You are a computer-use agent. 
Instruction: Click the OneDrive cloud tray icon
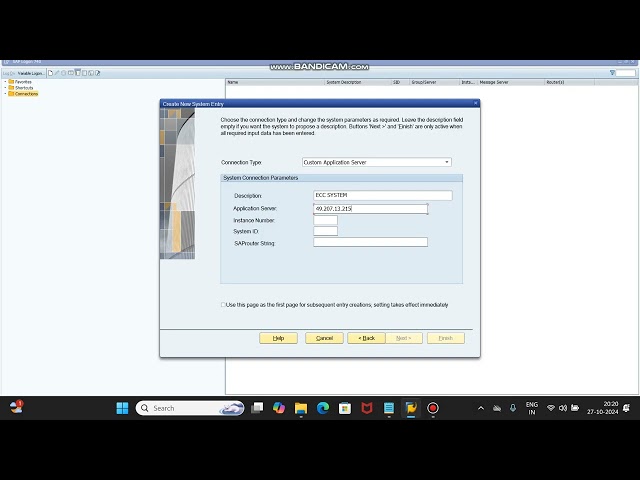[497, 408]
